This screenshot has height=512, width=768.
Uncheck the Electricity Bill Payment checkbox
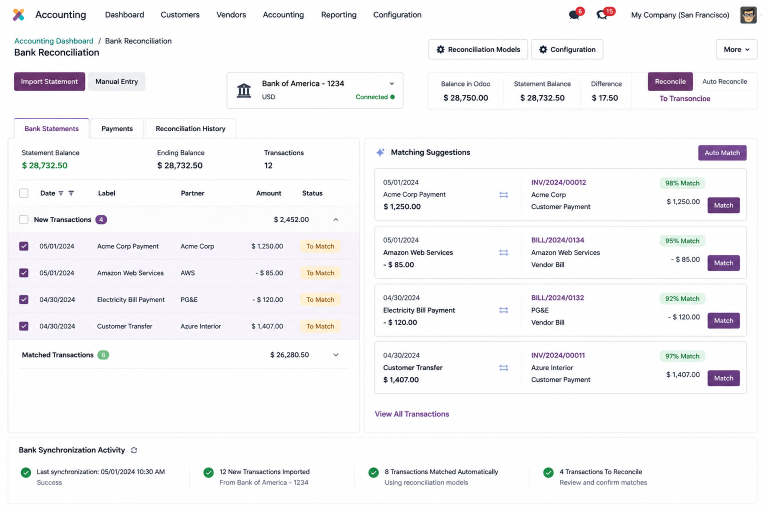[24, 299]
